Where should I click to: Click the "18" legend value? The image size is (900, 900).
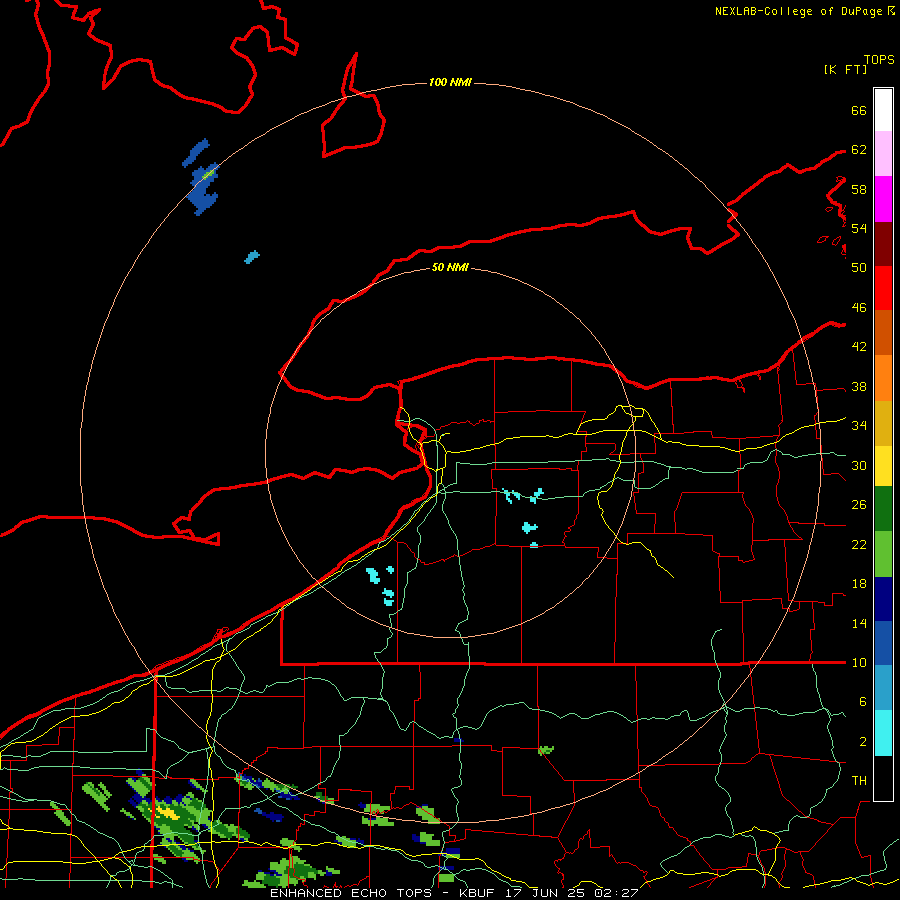click(859, 584)
